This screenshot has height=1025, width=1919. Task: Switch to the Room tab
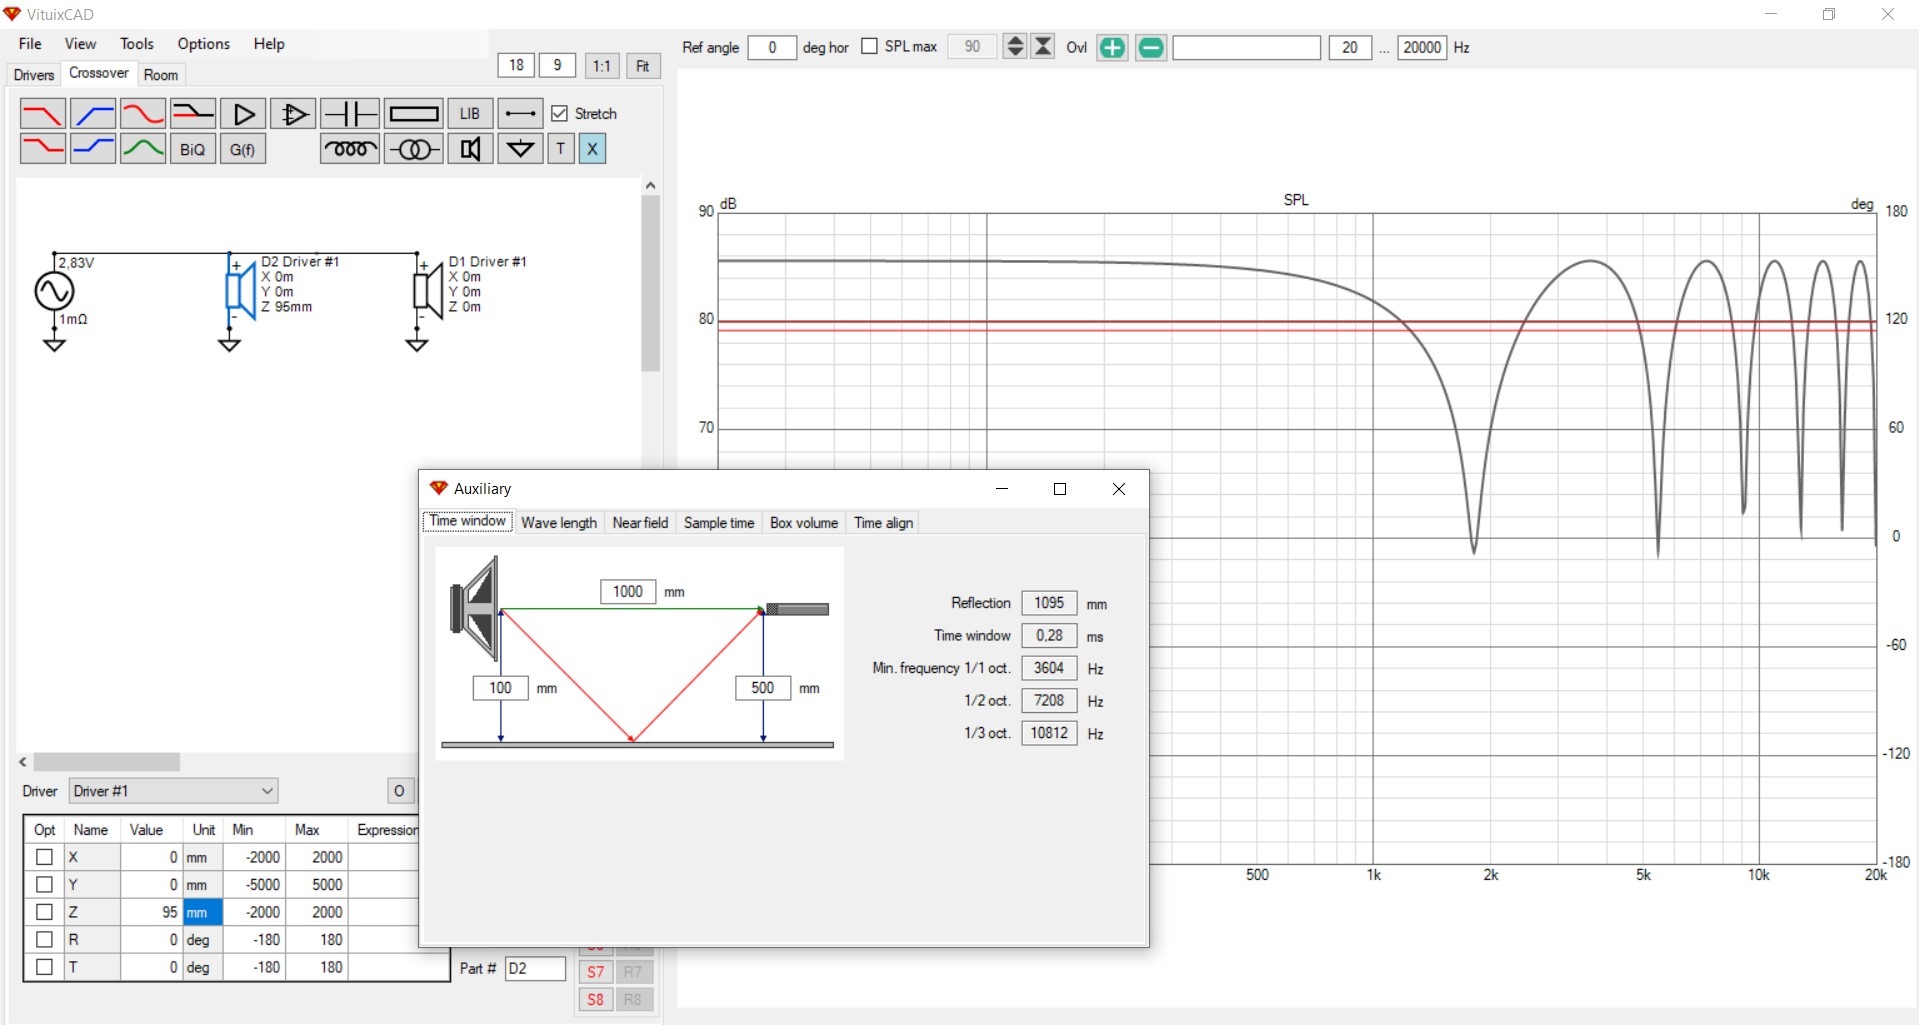[x=161, y=75]
